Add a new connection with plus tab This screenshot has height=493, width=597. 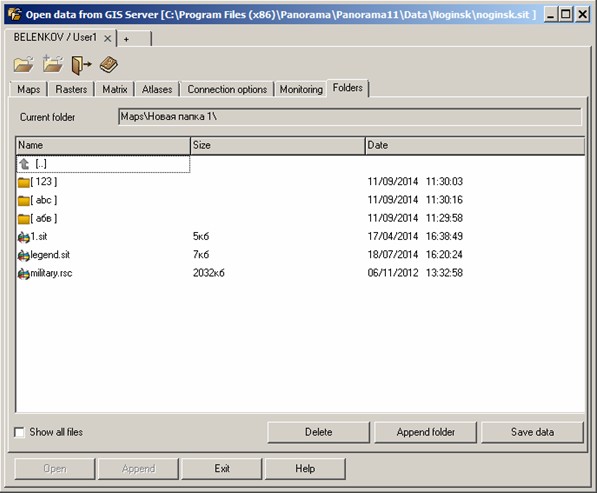click(134, 39)
